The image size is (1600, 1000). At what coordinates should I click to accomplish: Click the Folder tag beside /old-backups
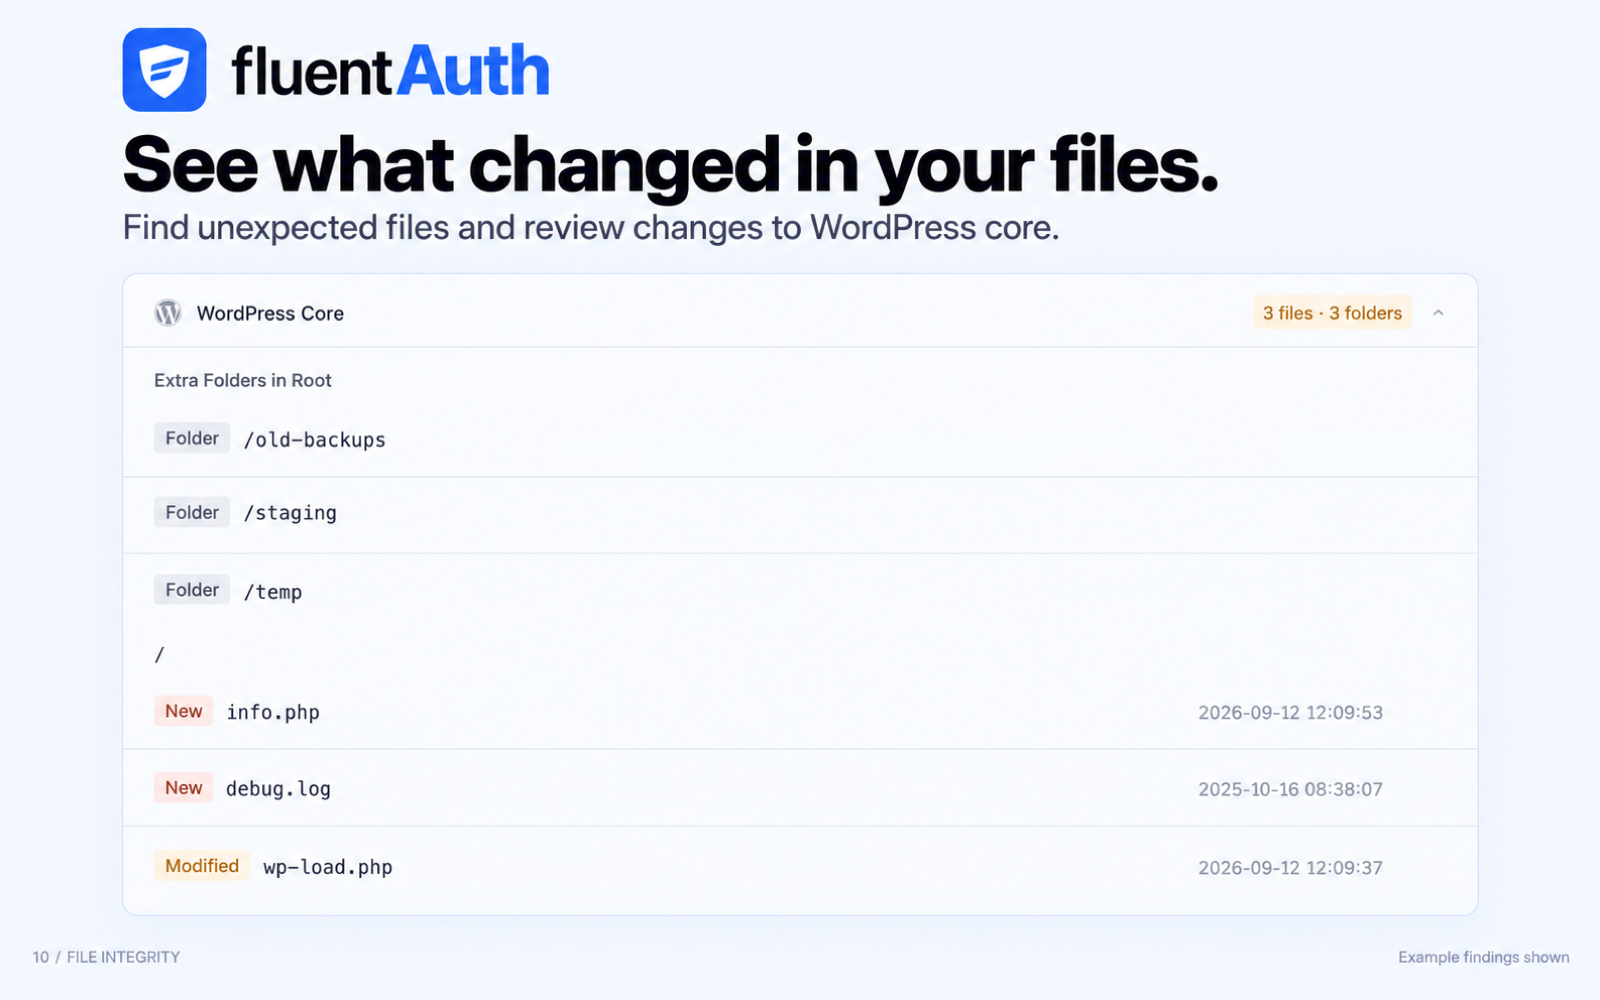(192, 438)
